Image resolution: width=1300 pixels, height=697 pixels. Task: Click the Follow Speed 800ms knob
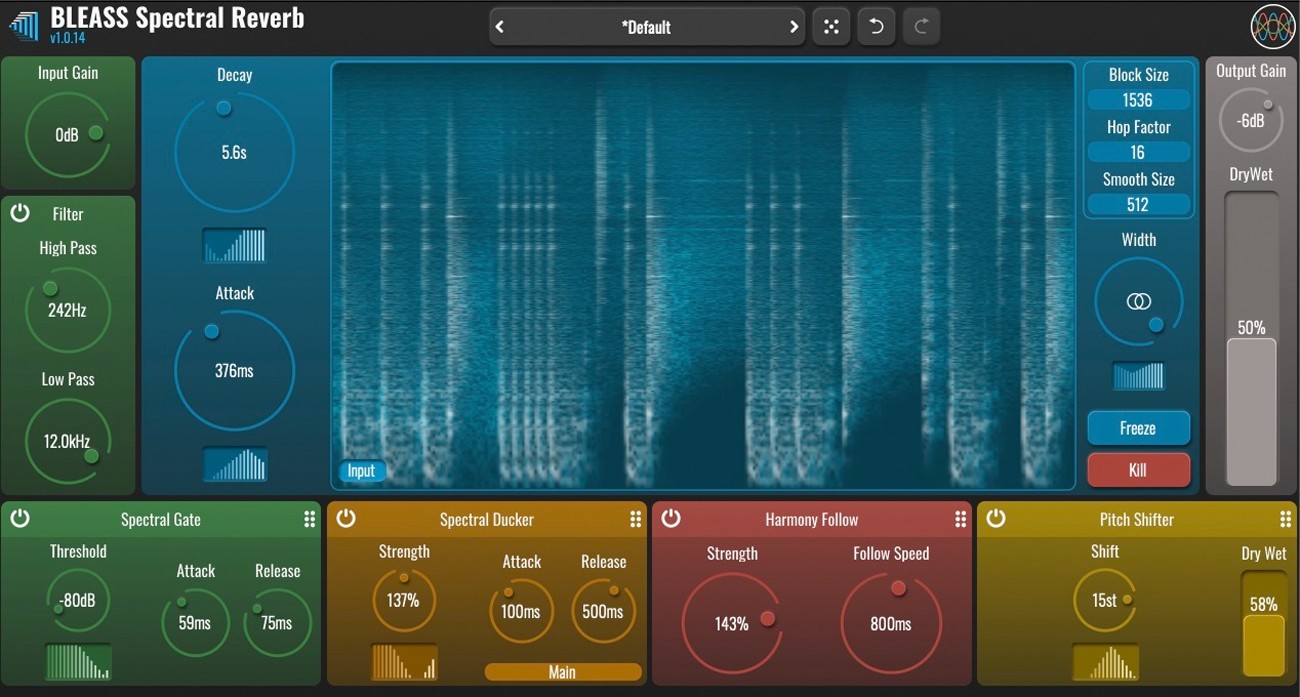click(x=891, y=624)
